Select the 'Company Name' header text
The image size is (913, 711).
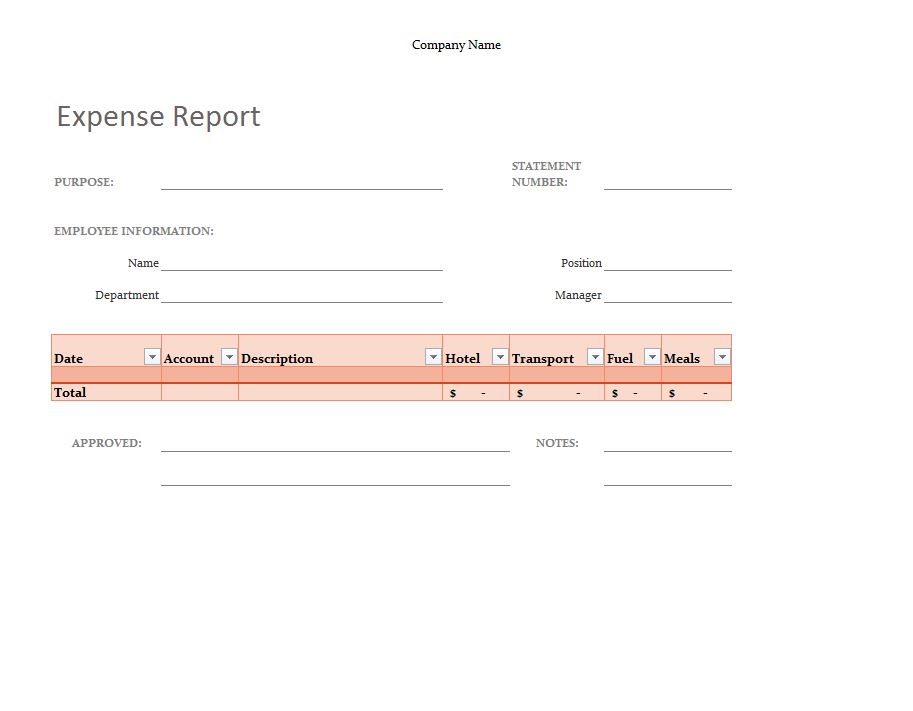click(456, 45)
